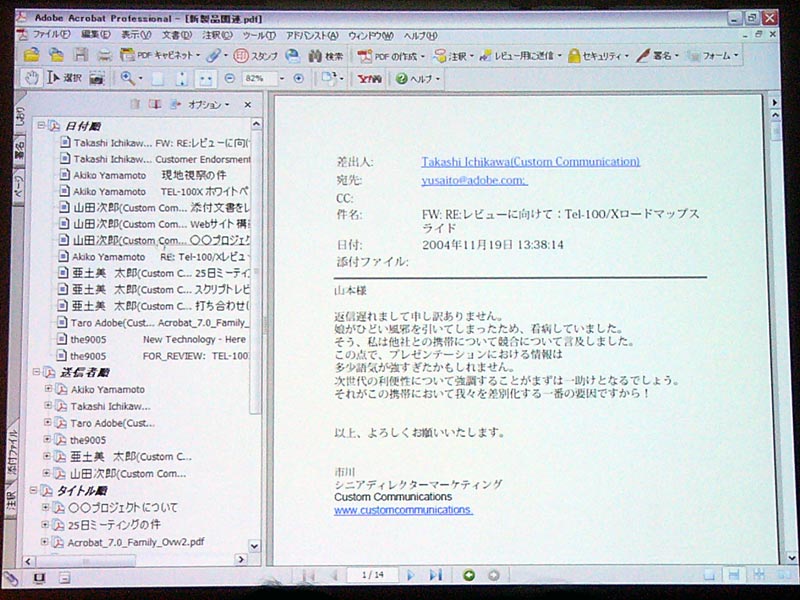Viewport: 800px width, 600px height.
Task: Collapse the 日付順 bookmark group
Action: coord(41,125)
